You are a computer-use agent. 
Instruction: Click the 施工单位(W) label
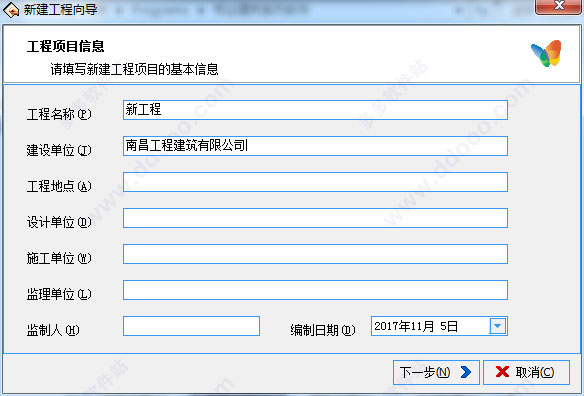point(59,258)
